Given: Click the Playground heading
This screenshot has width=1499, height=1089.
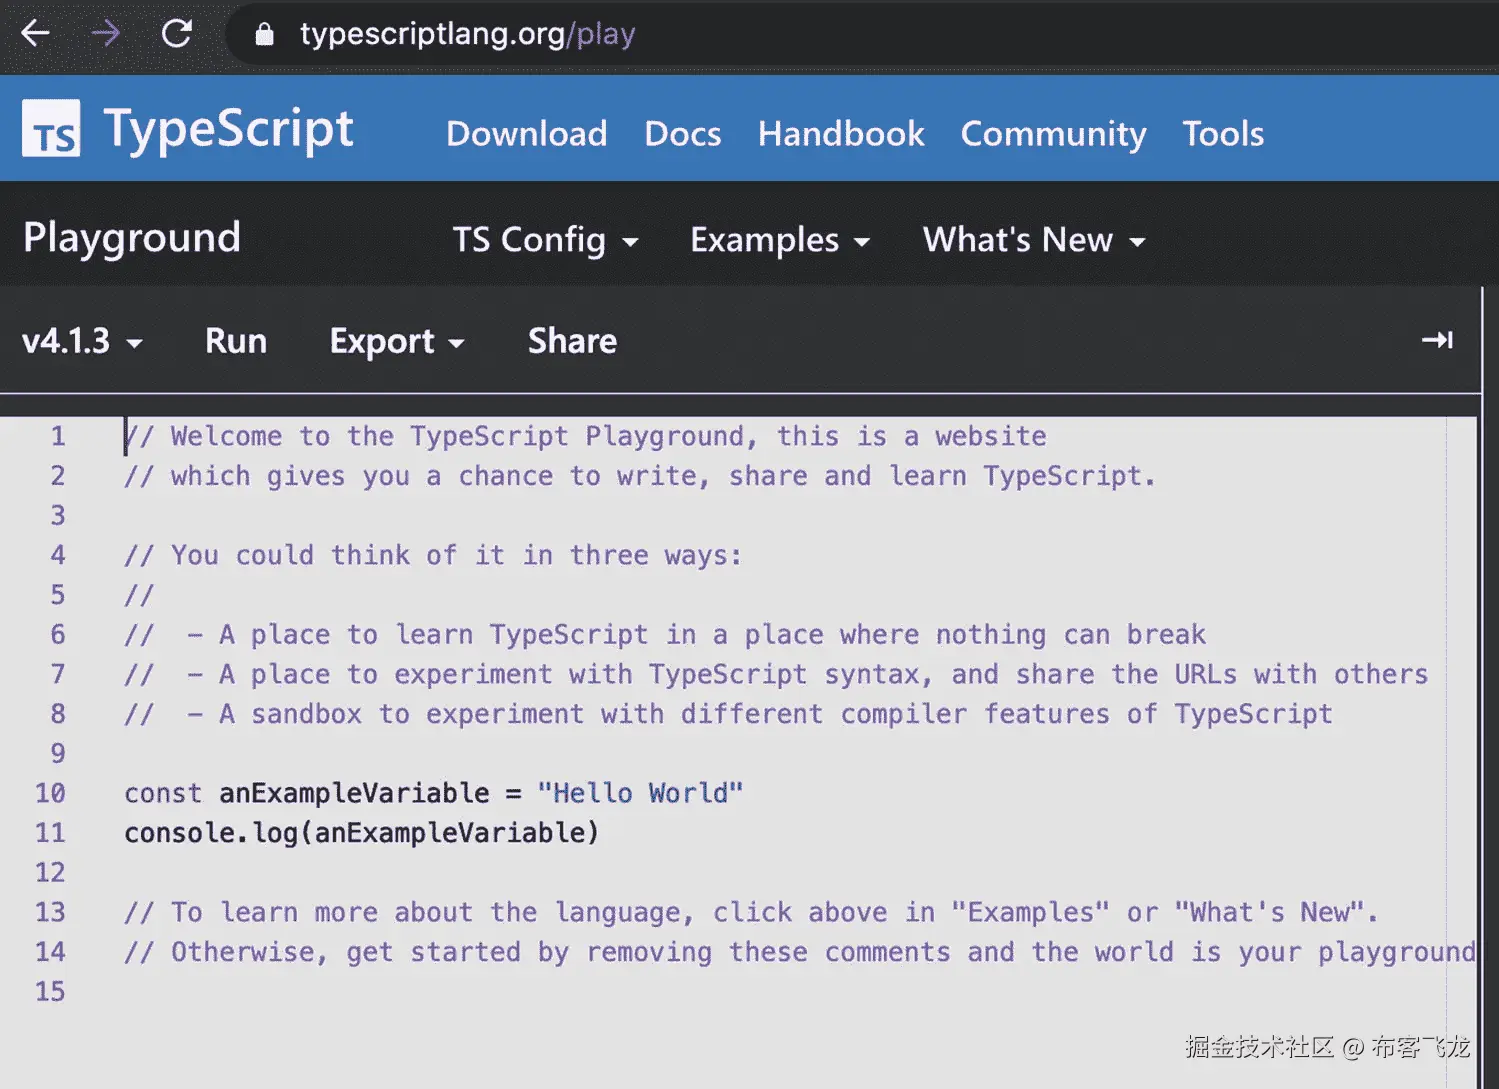Looking at the screenshot, I should (132, 238).
